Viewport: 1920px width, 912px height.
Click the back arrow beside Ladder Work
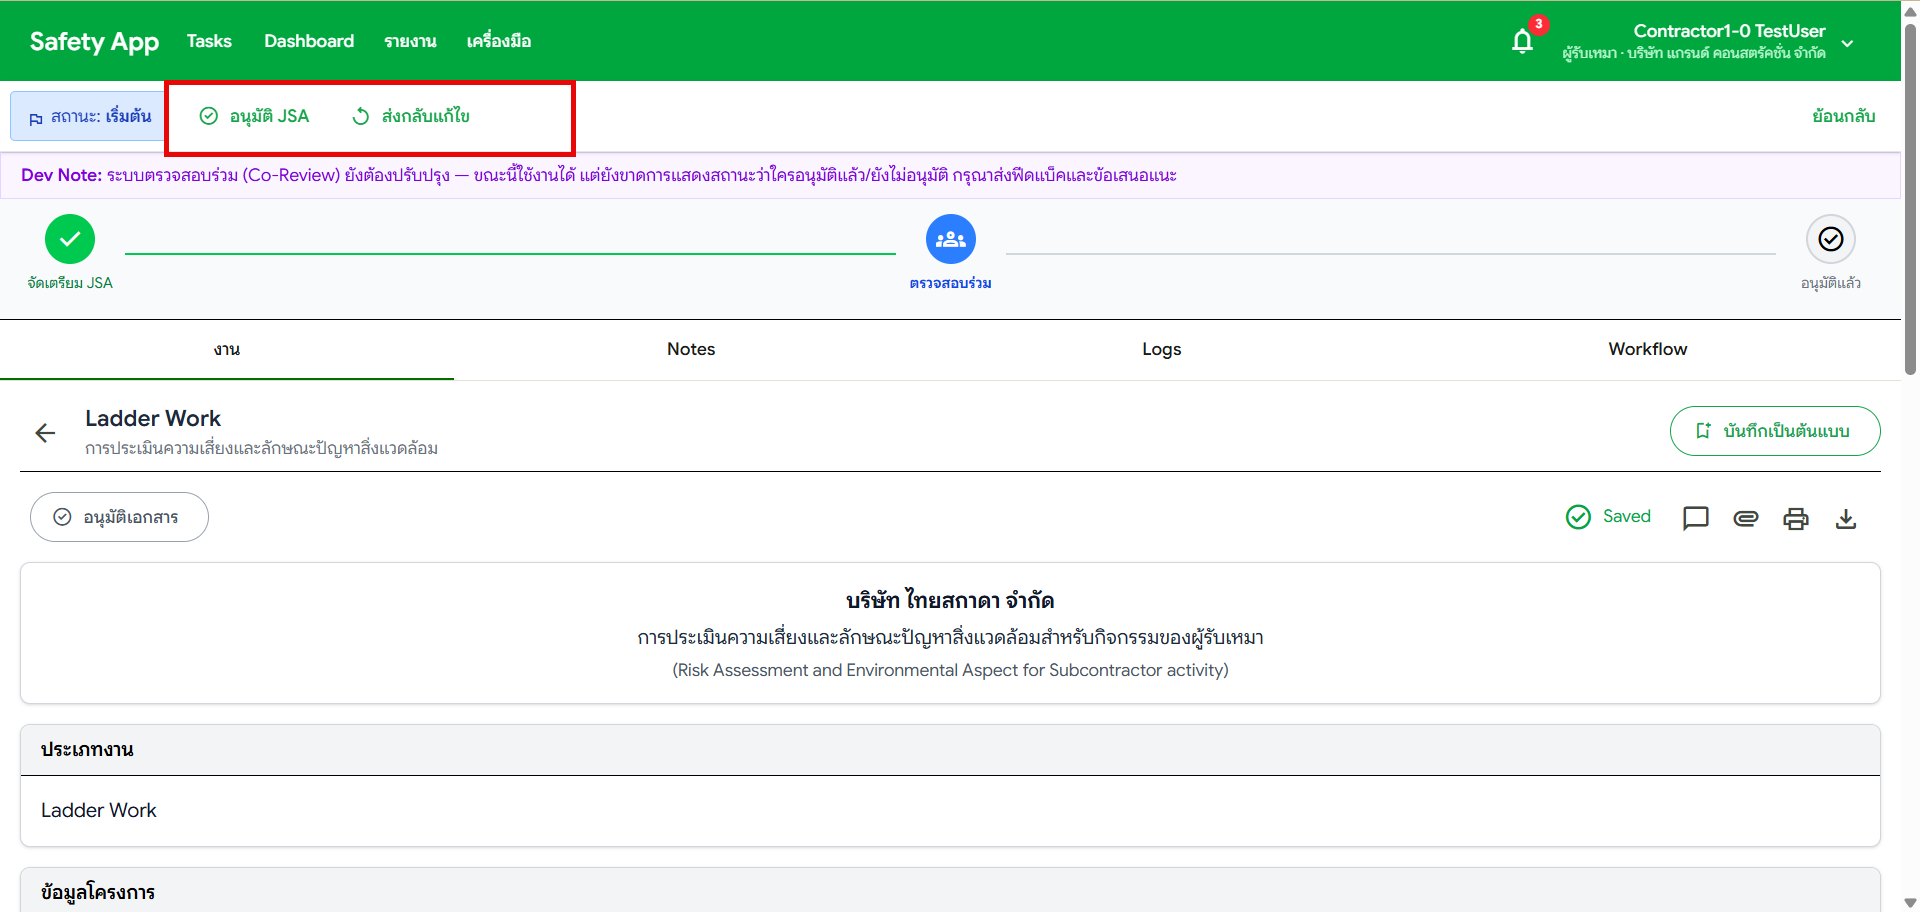(45, 432)
